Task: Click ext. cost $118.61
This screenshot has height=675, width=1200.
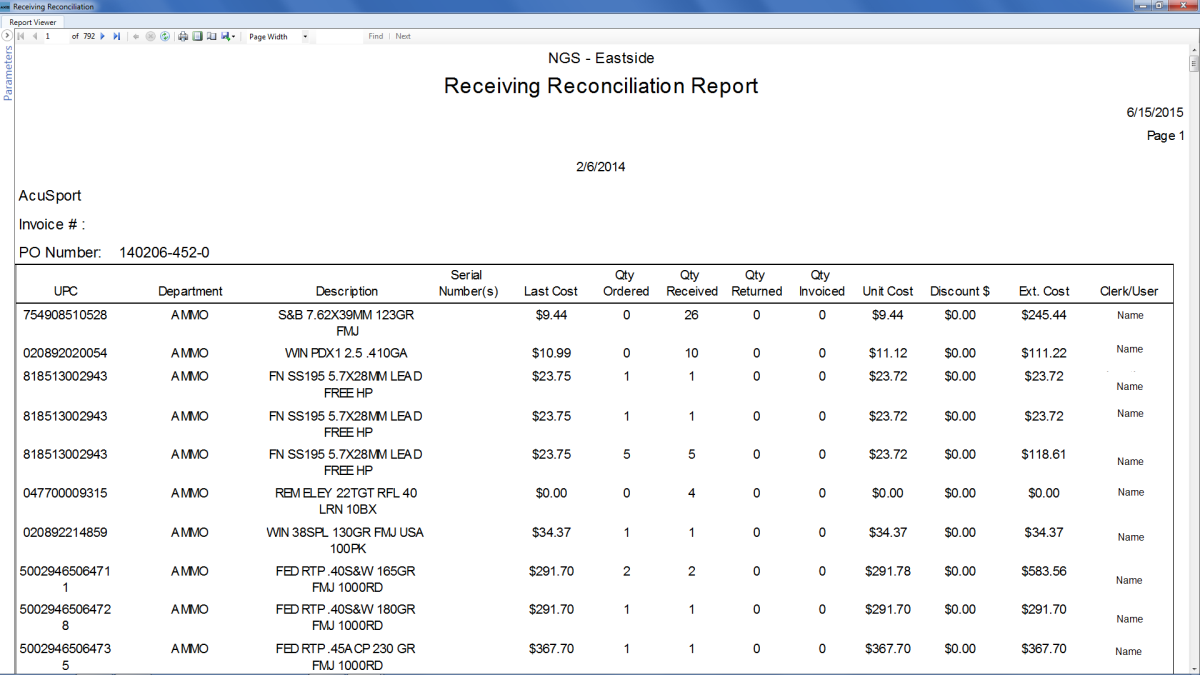Action: click(x=1044, y=454)
